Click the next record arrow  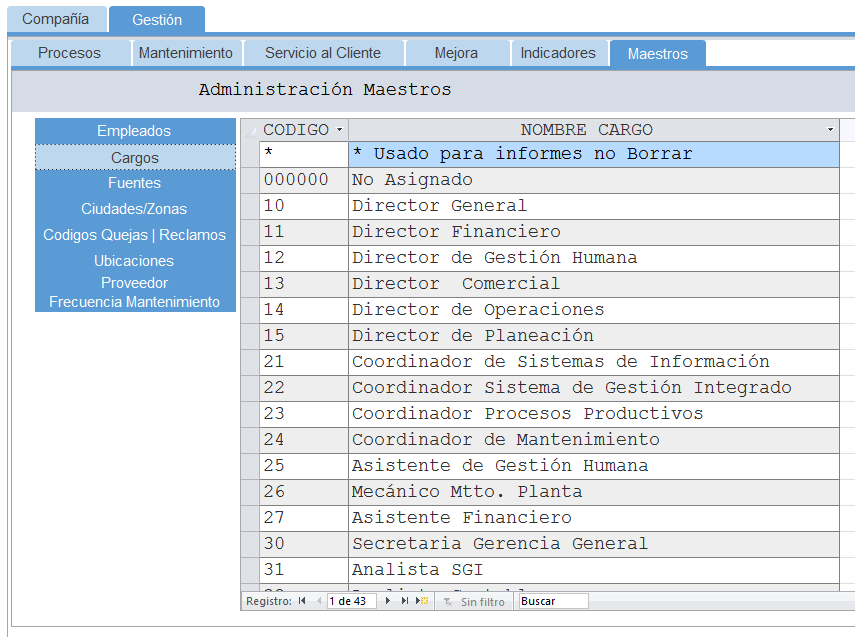tap(388, 601)
